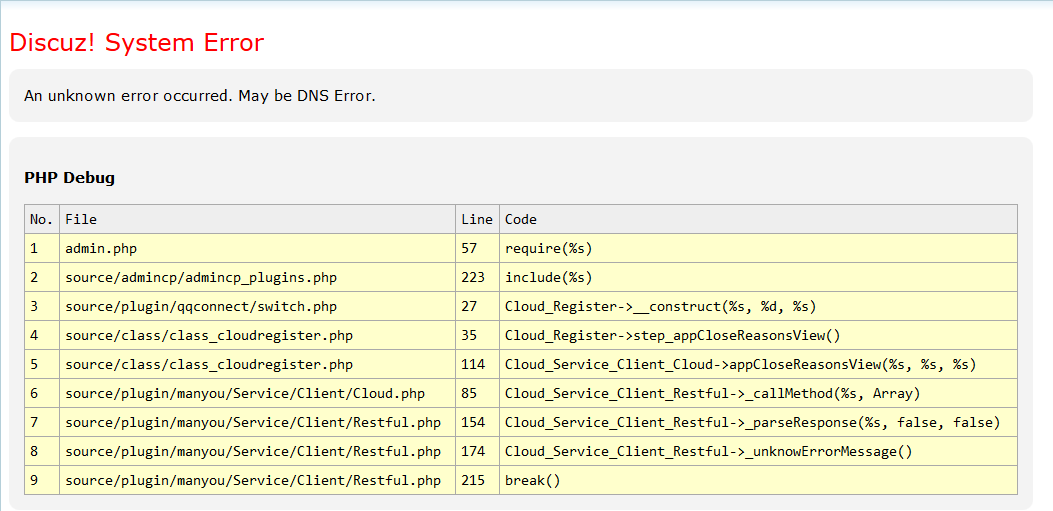This screenshot has width=1053, height=511.
Task: Click row number 1 in No. column
Action: click(x=42, y=248)
